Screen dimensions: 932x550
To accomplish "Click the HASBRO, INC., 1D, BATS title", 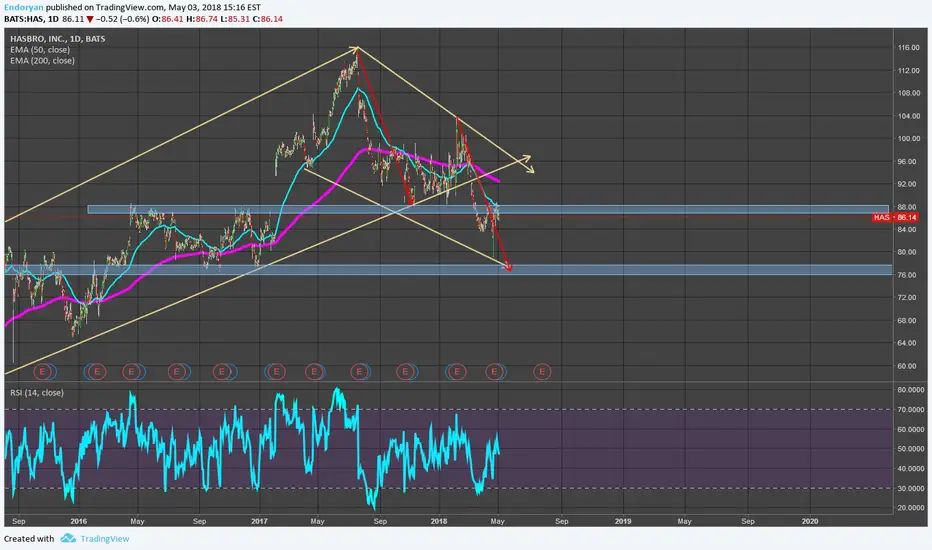I will [x=58, y=39].
